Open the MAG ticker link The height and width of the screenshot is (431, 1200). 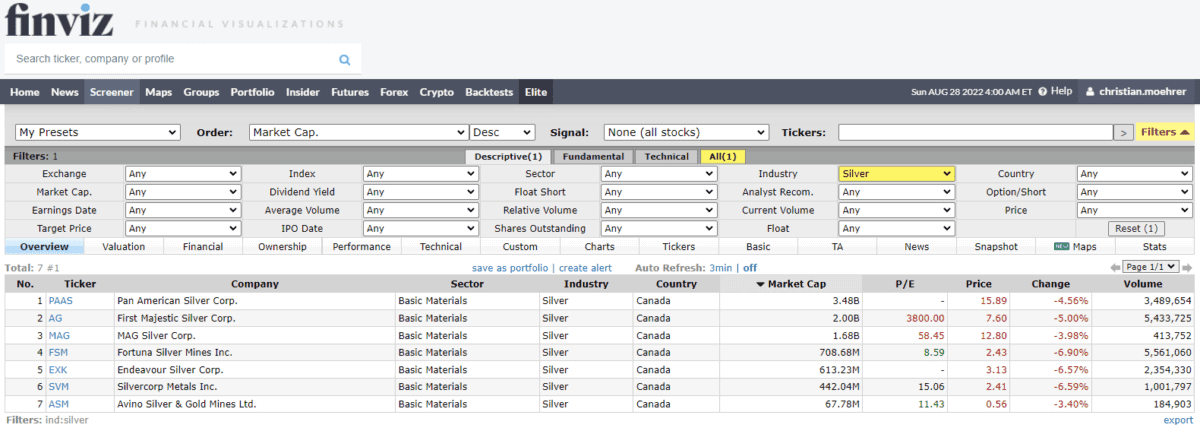[x=59, y=335]
